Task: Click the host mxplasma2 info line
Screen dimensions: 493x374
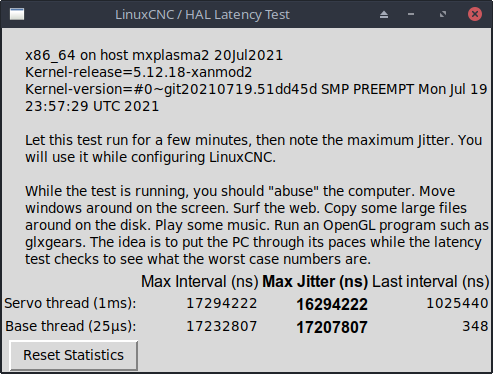Action: [x=154, y=55]
